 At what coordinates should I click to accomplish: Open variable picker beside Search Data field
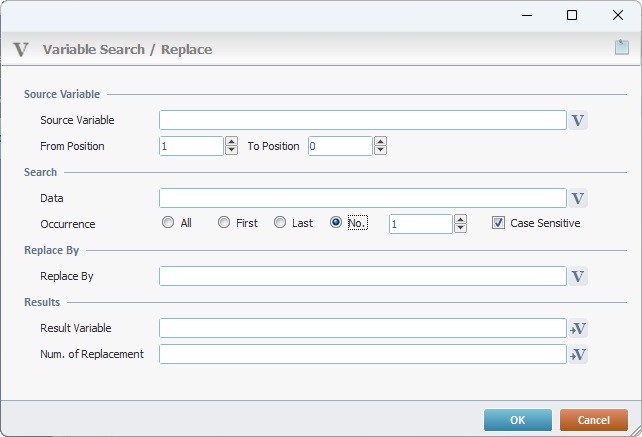(578, 198)
